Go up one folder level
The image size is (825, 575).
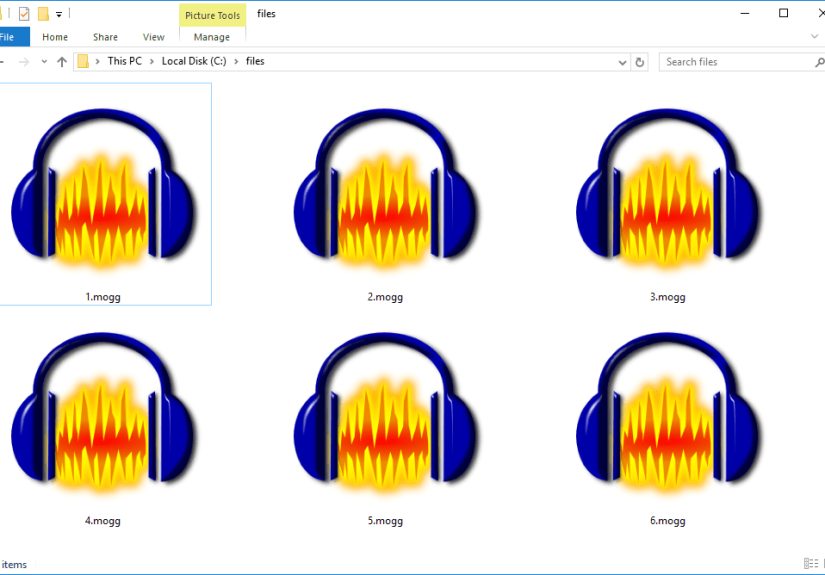(62, 62)
